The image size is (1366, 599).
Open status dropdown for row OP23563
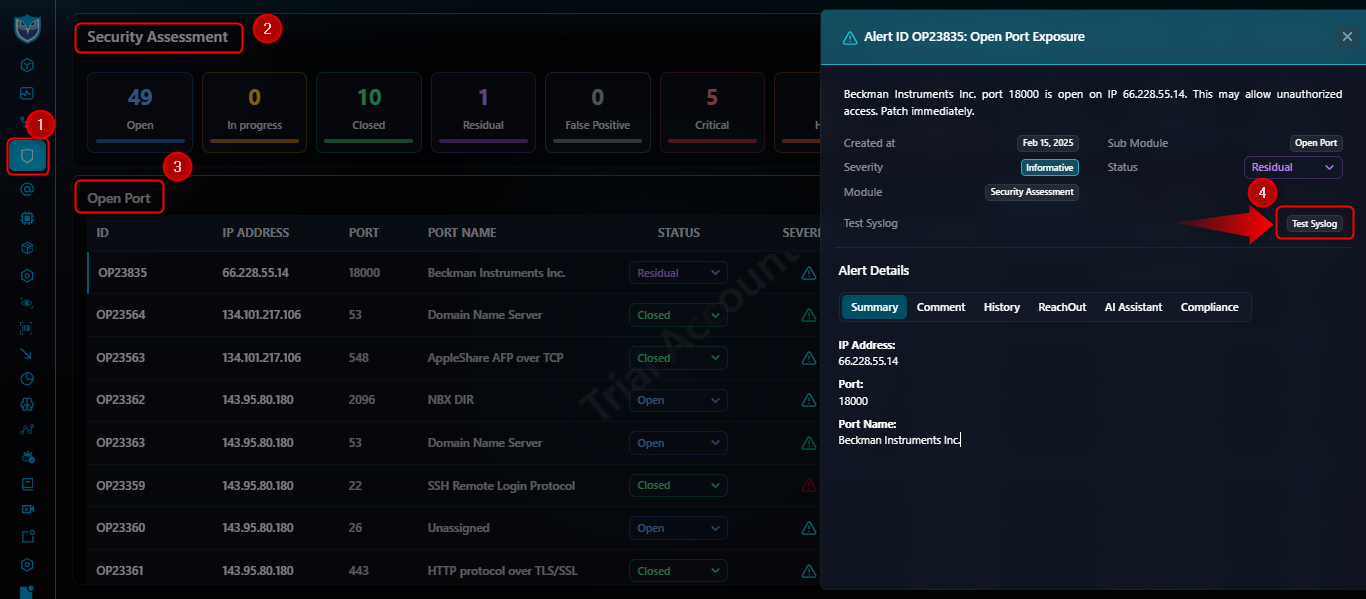coord(678,358)
